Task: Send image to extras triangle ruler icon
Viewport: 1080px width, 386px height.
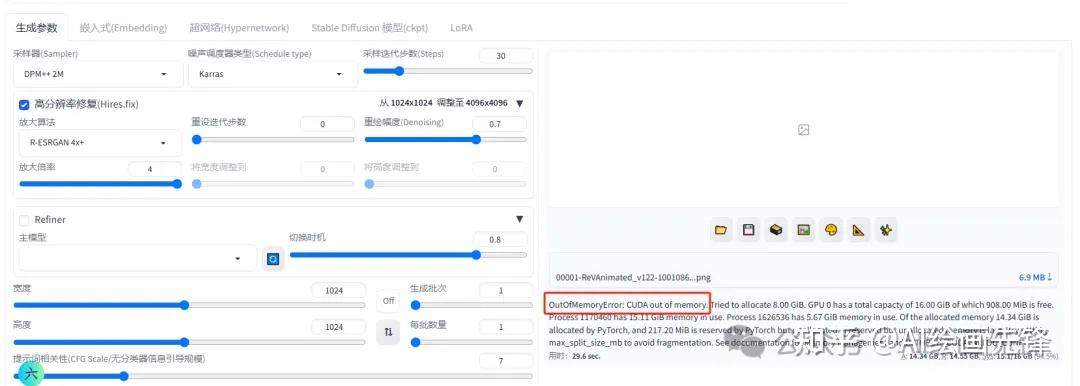Action: pos(858,230)
